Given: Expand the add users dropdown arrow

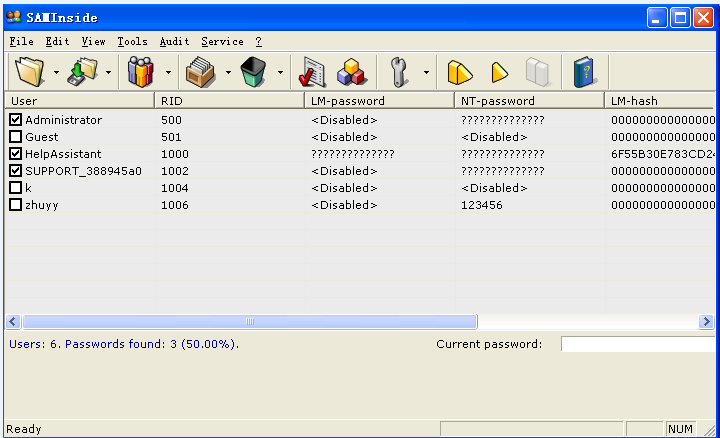Looking at the screenshot, I should tap(169, 73).
